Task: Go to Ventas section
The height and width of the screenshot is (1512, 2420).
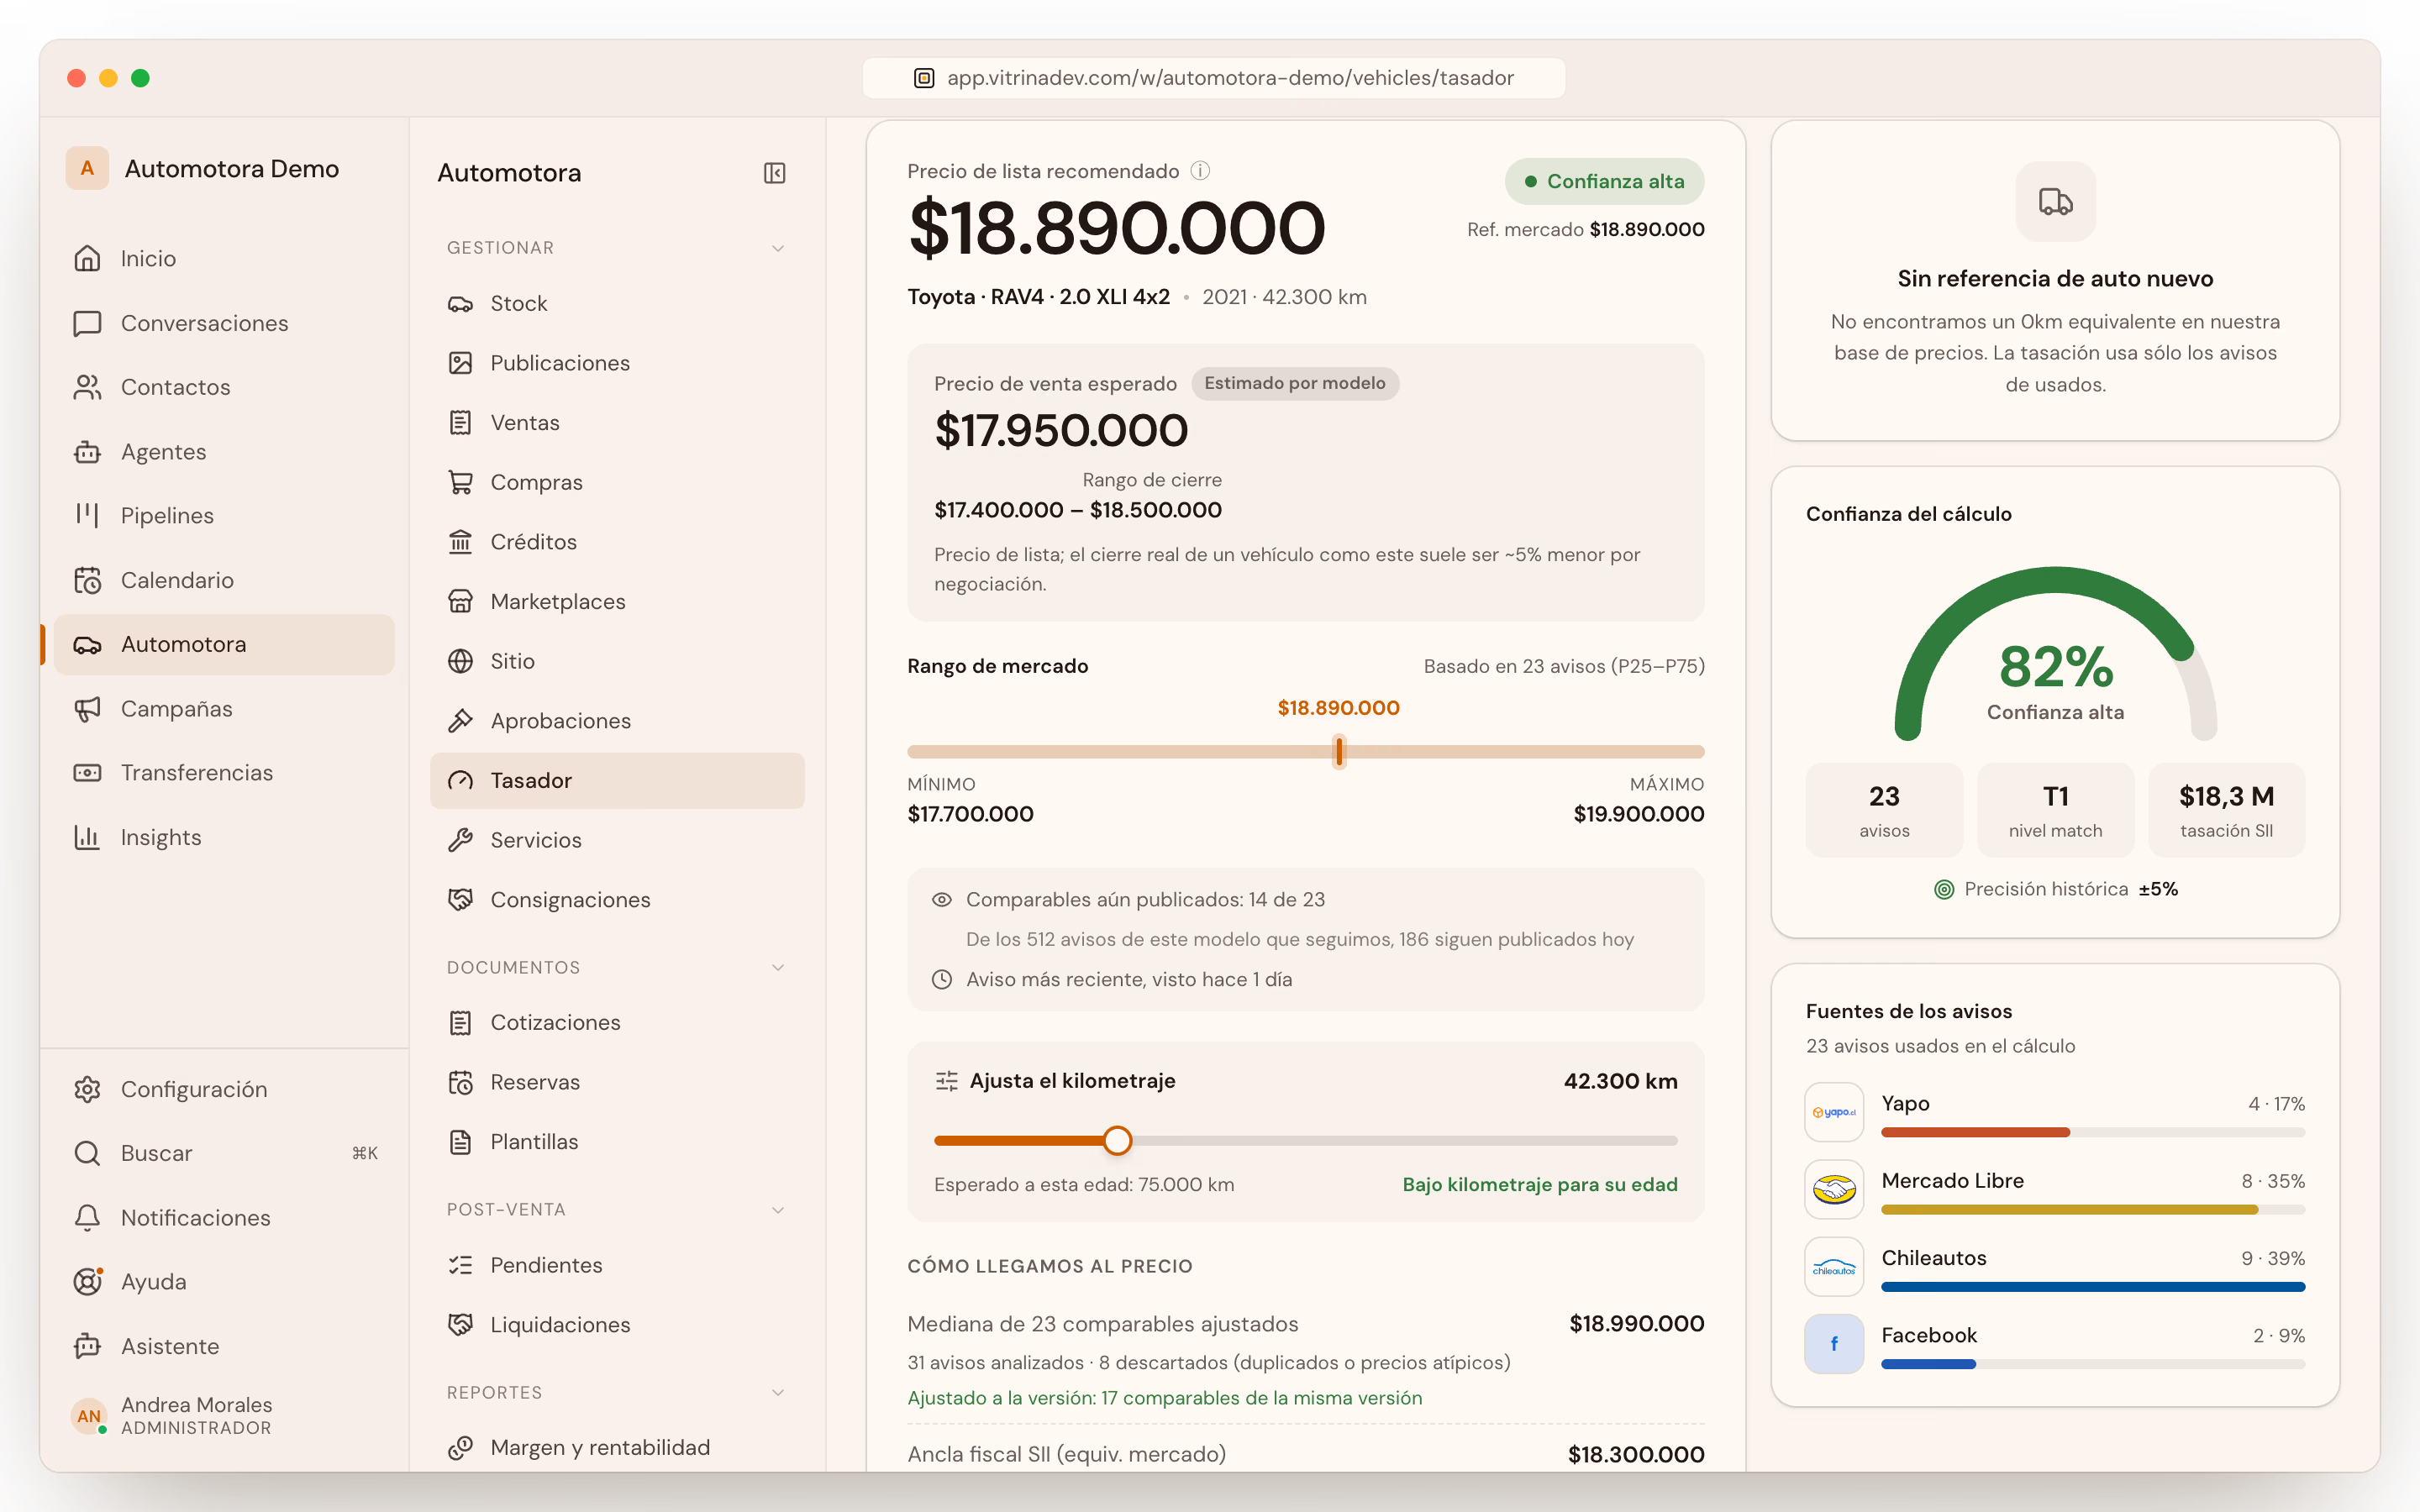Action: click(617, 423)
